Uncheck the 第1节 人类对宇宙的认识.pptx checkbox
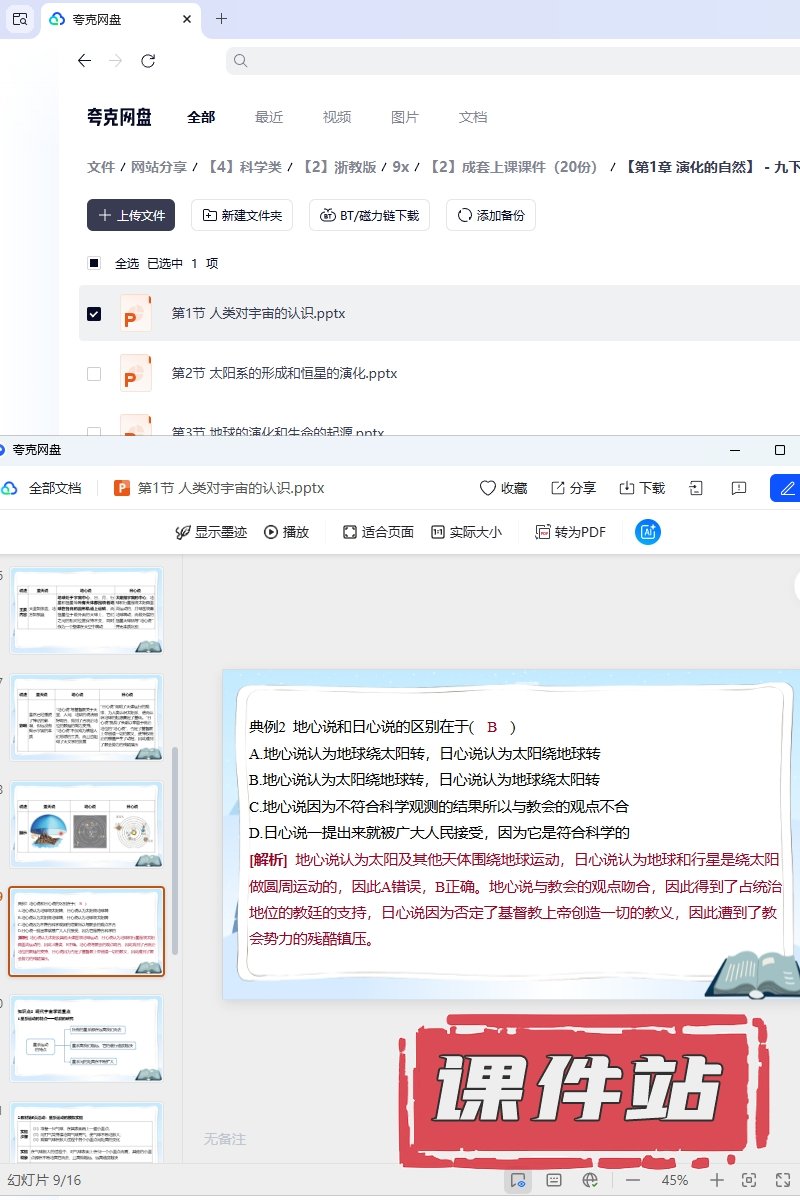 click(94, 314)
